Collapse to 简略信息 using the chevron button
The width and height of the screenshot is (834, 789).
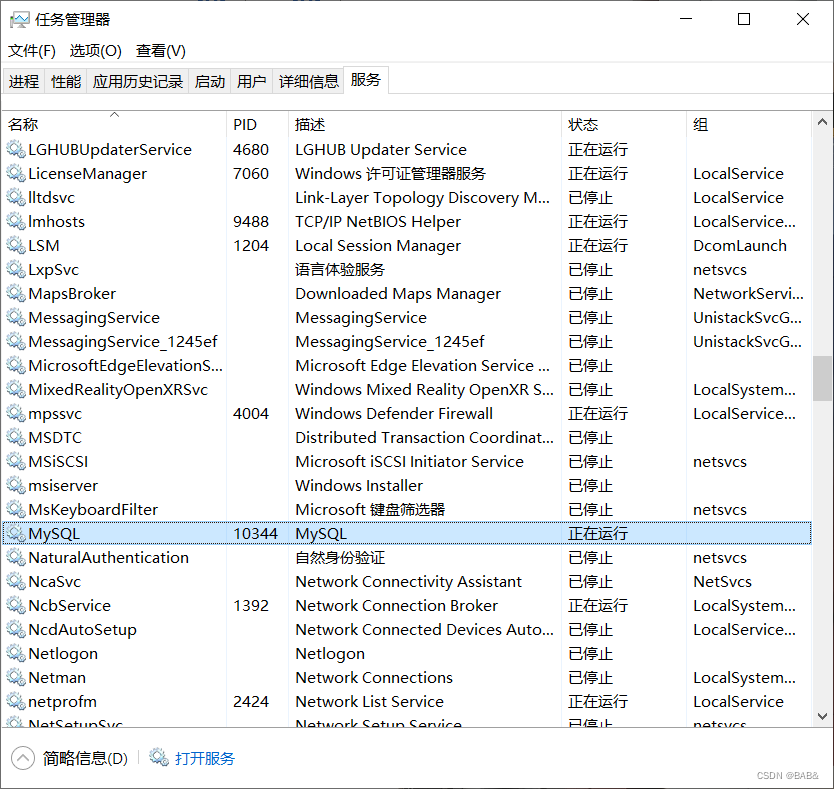[x=23, y=758]
